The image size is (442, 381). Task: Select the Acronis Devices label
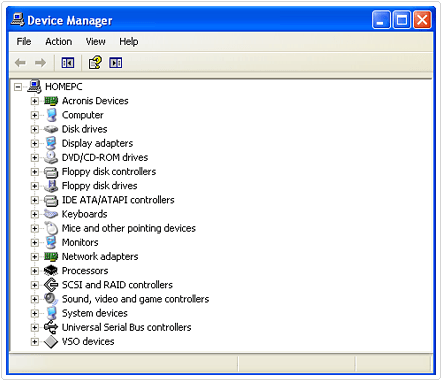point(95,101)
